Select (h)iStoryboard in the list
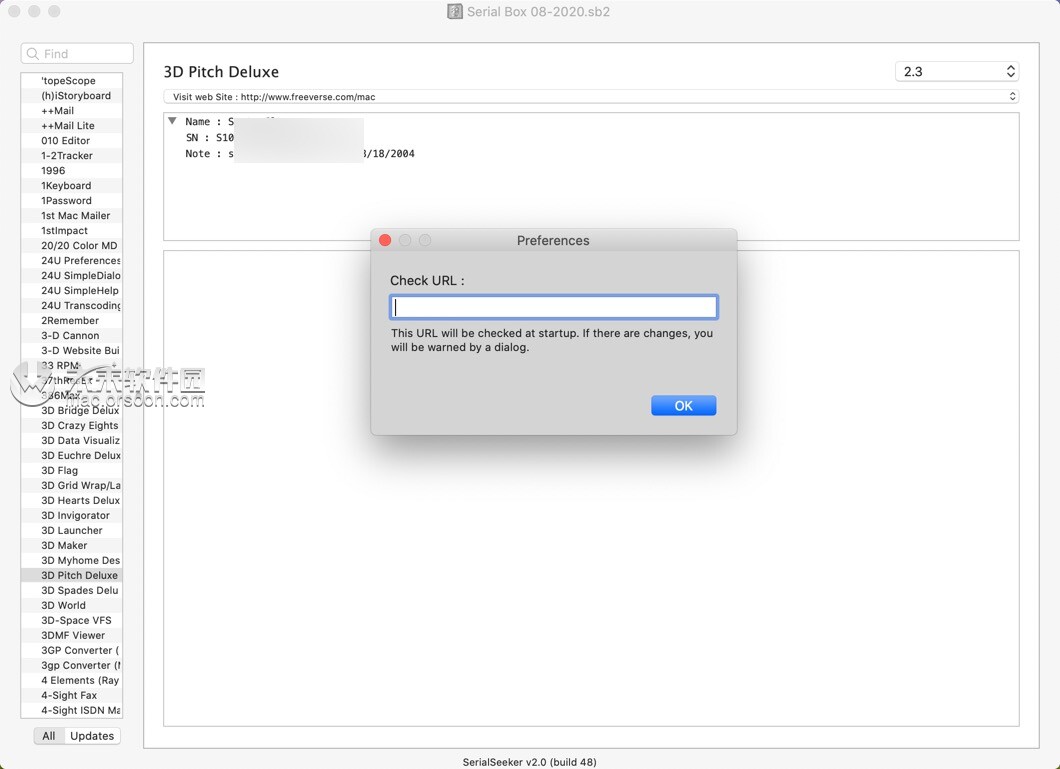The height and width of the screenshot is (769, 1060). coord(72,95)
